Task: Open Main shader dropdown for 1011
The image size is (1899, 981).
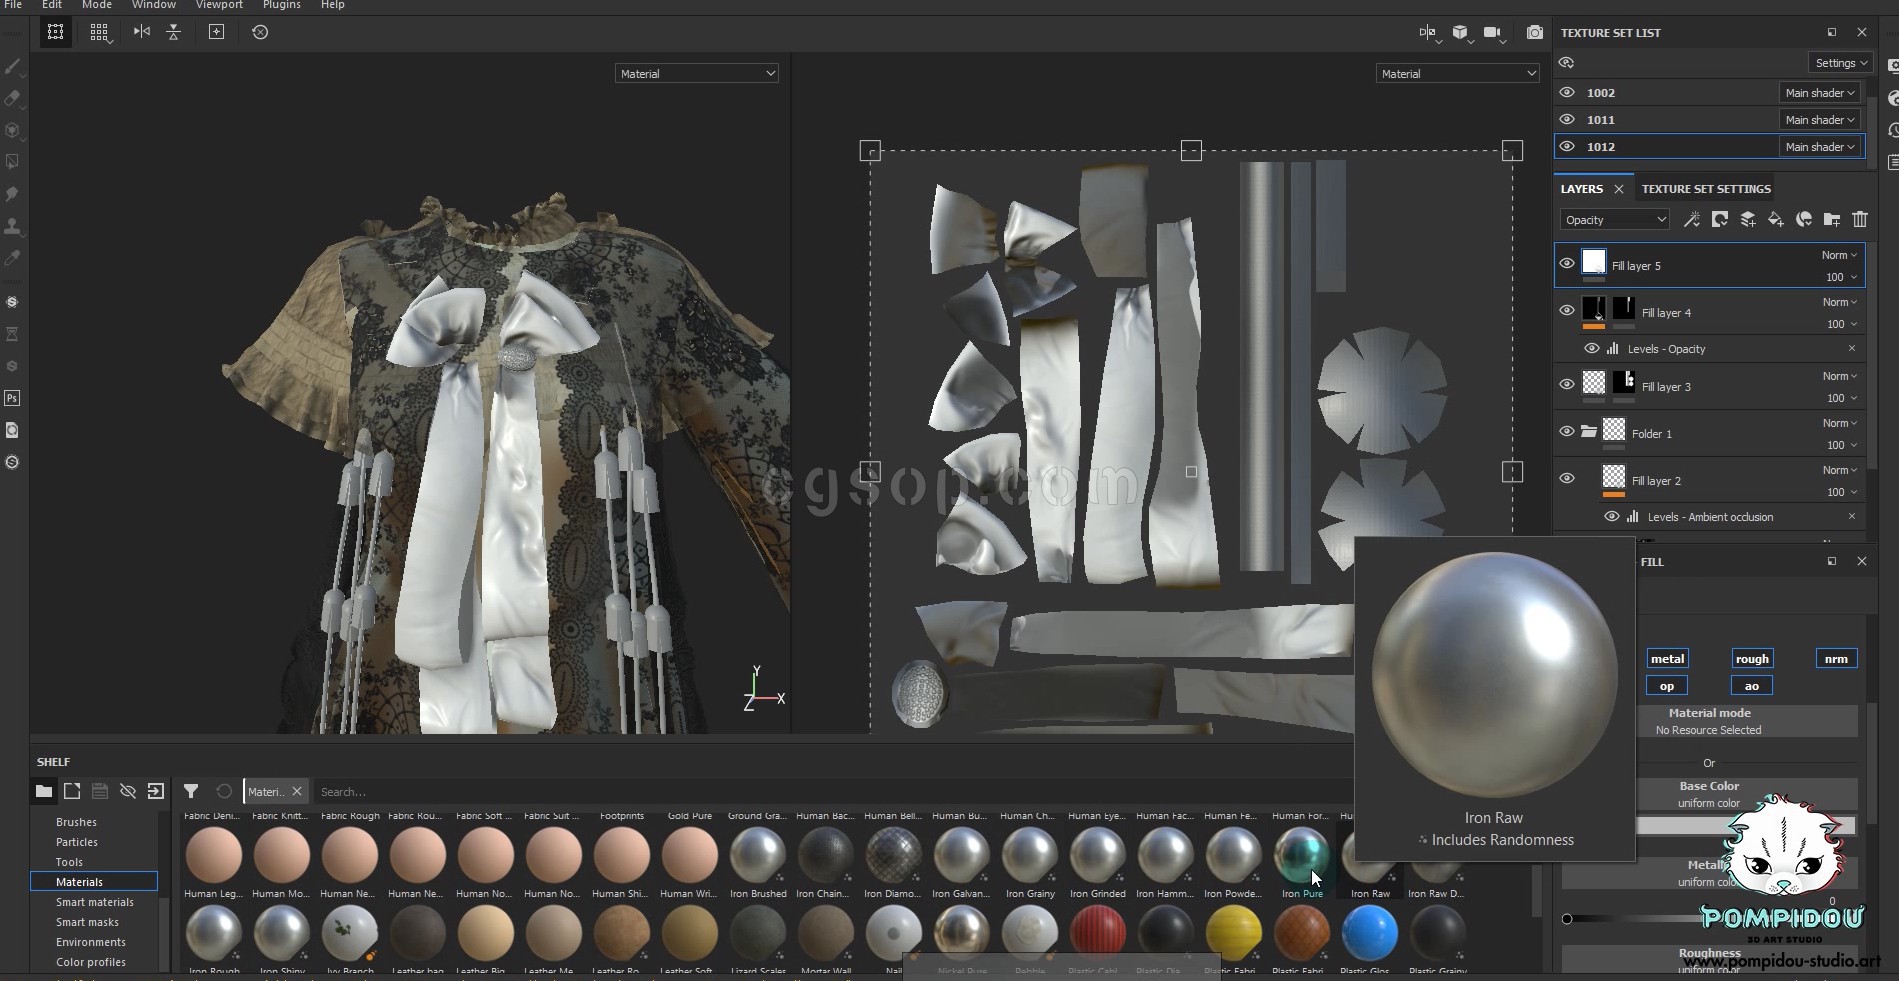Action: coord(1820,120)
